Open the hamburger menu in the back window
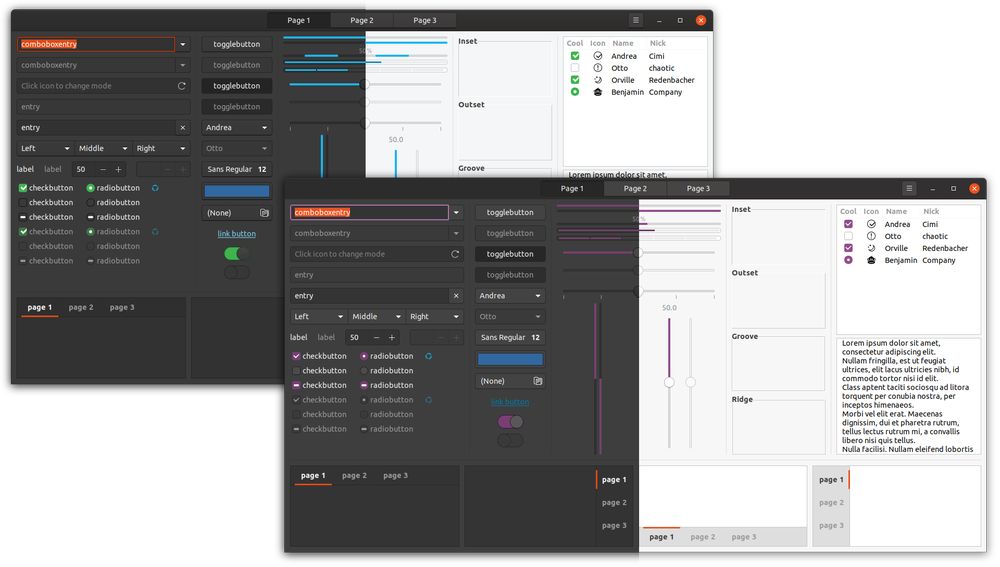 [636, 20]
